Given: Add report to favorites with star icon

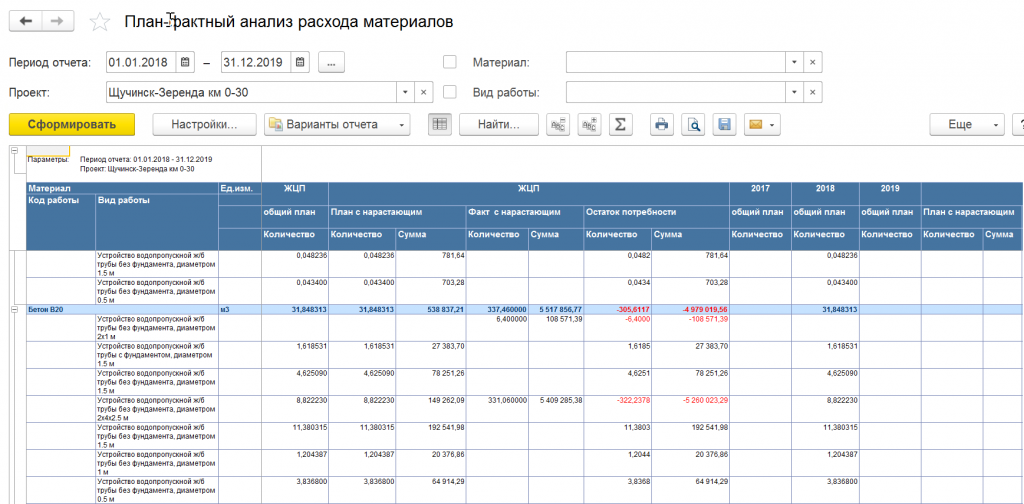Looking at the screenshot, I should [x=100, y=22].
